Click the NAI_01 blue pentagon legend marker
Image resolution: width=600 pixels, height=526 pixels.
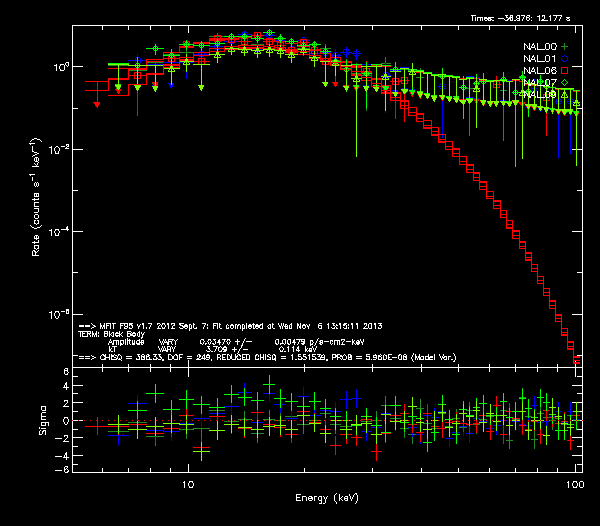coord(565,58)
